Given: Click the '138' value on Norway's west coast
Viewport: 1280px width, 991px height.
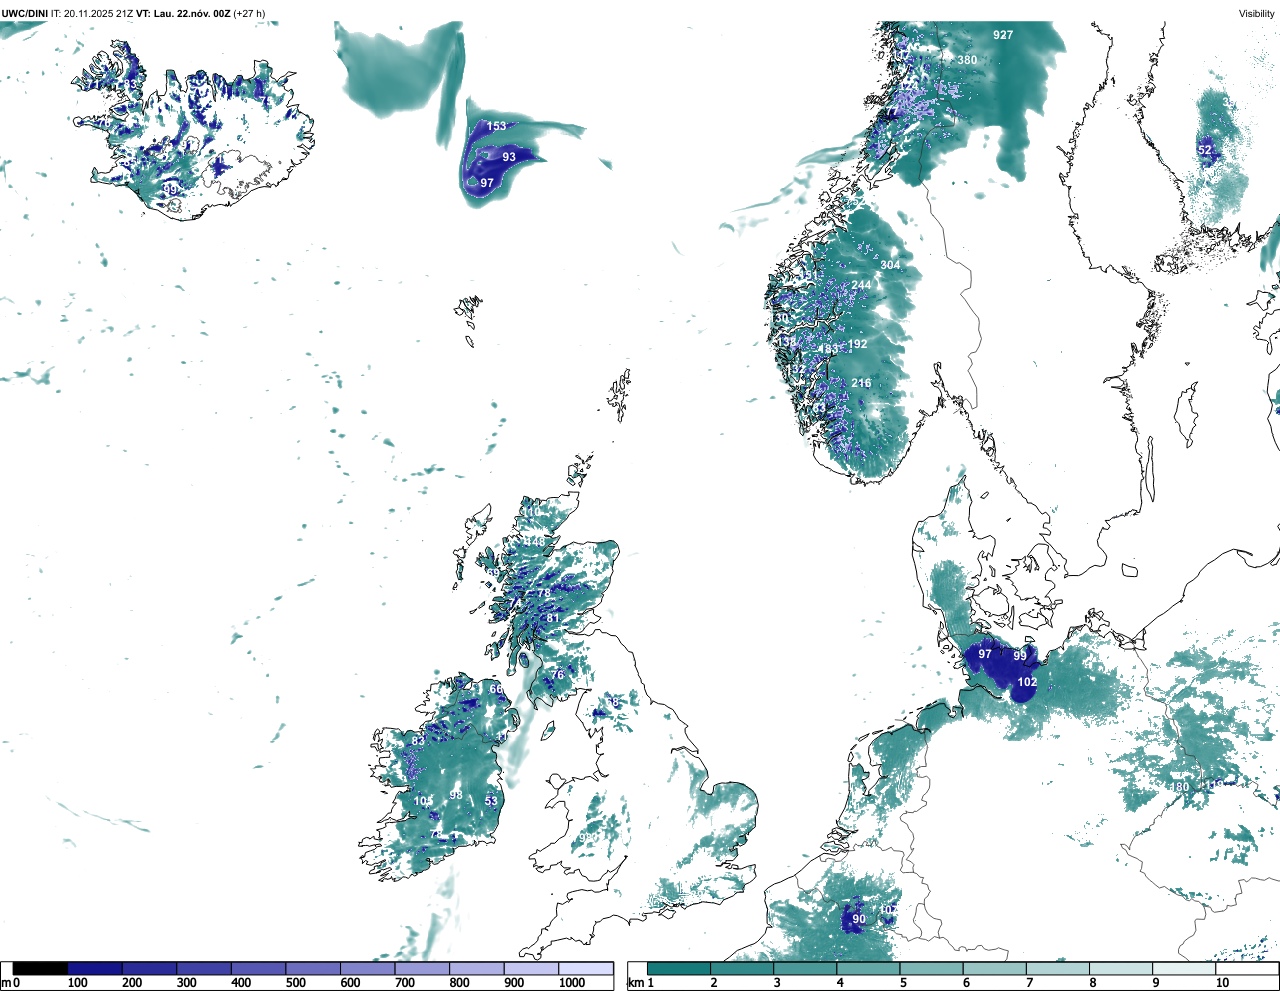Looking at the screenshot, I should (788, 342).
